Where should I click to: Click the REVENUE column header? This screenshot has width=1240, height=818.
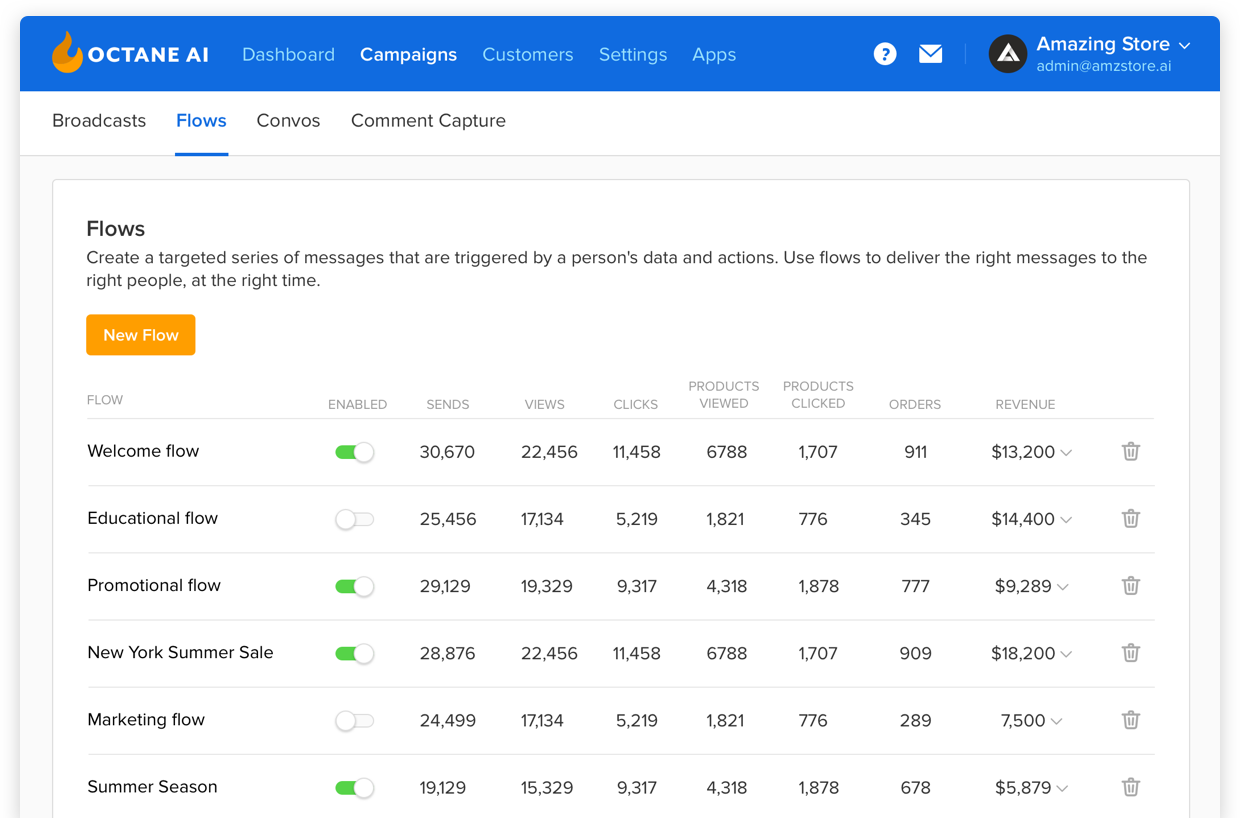coord(1025,404)
